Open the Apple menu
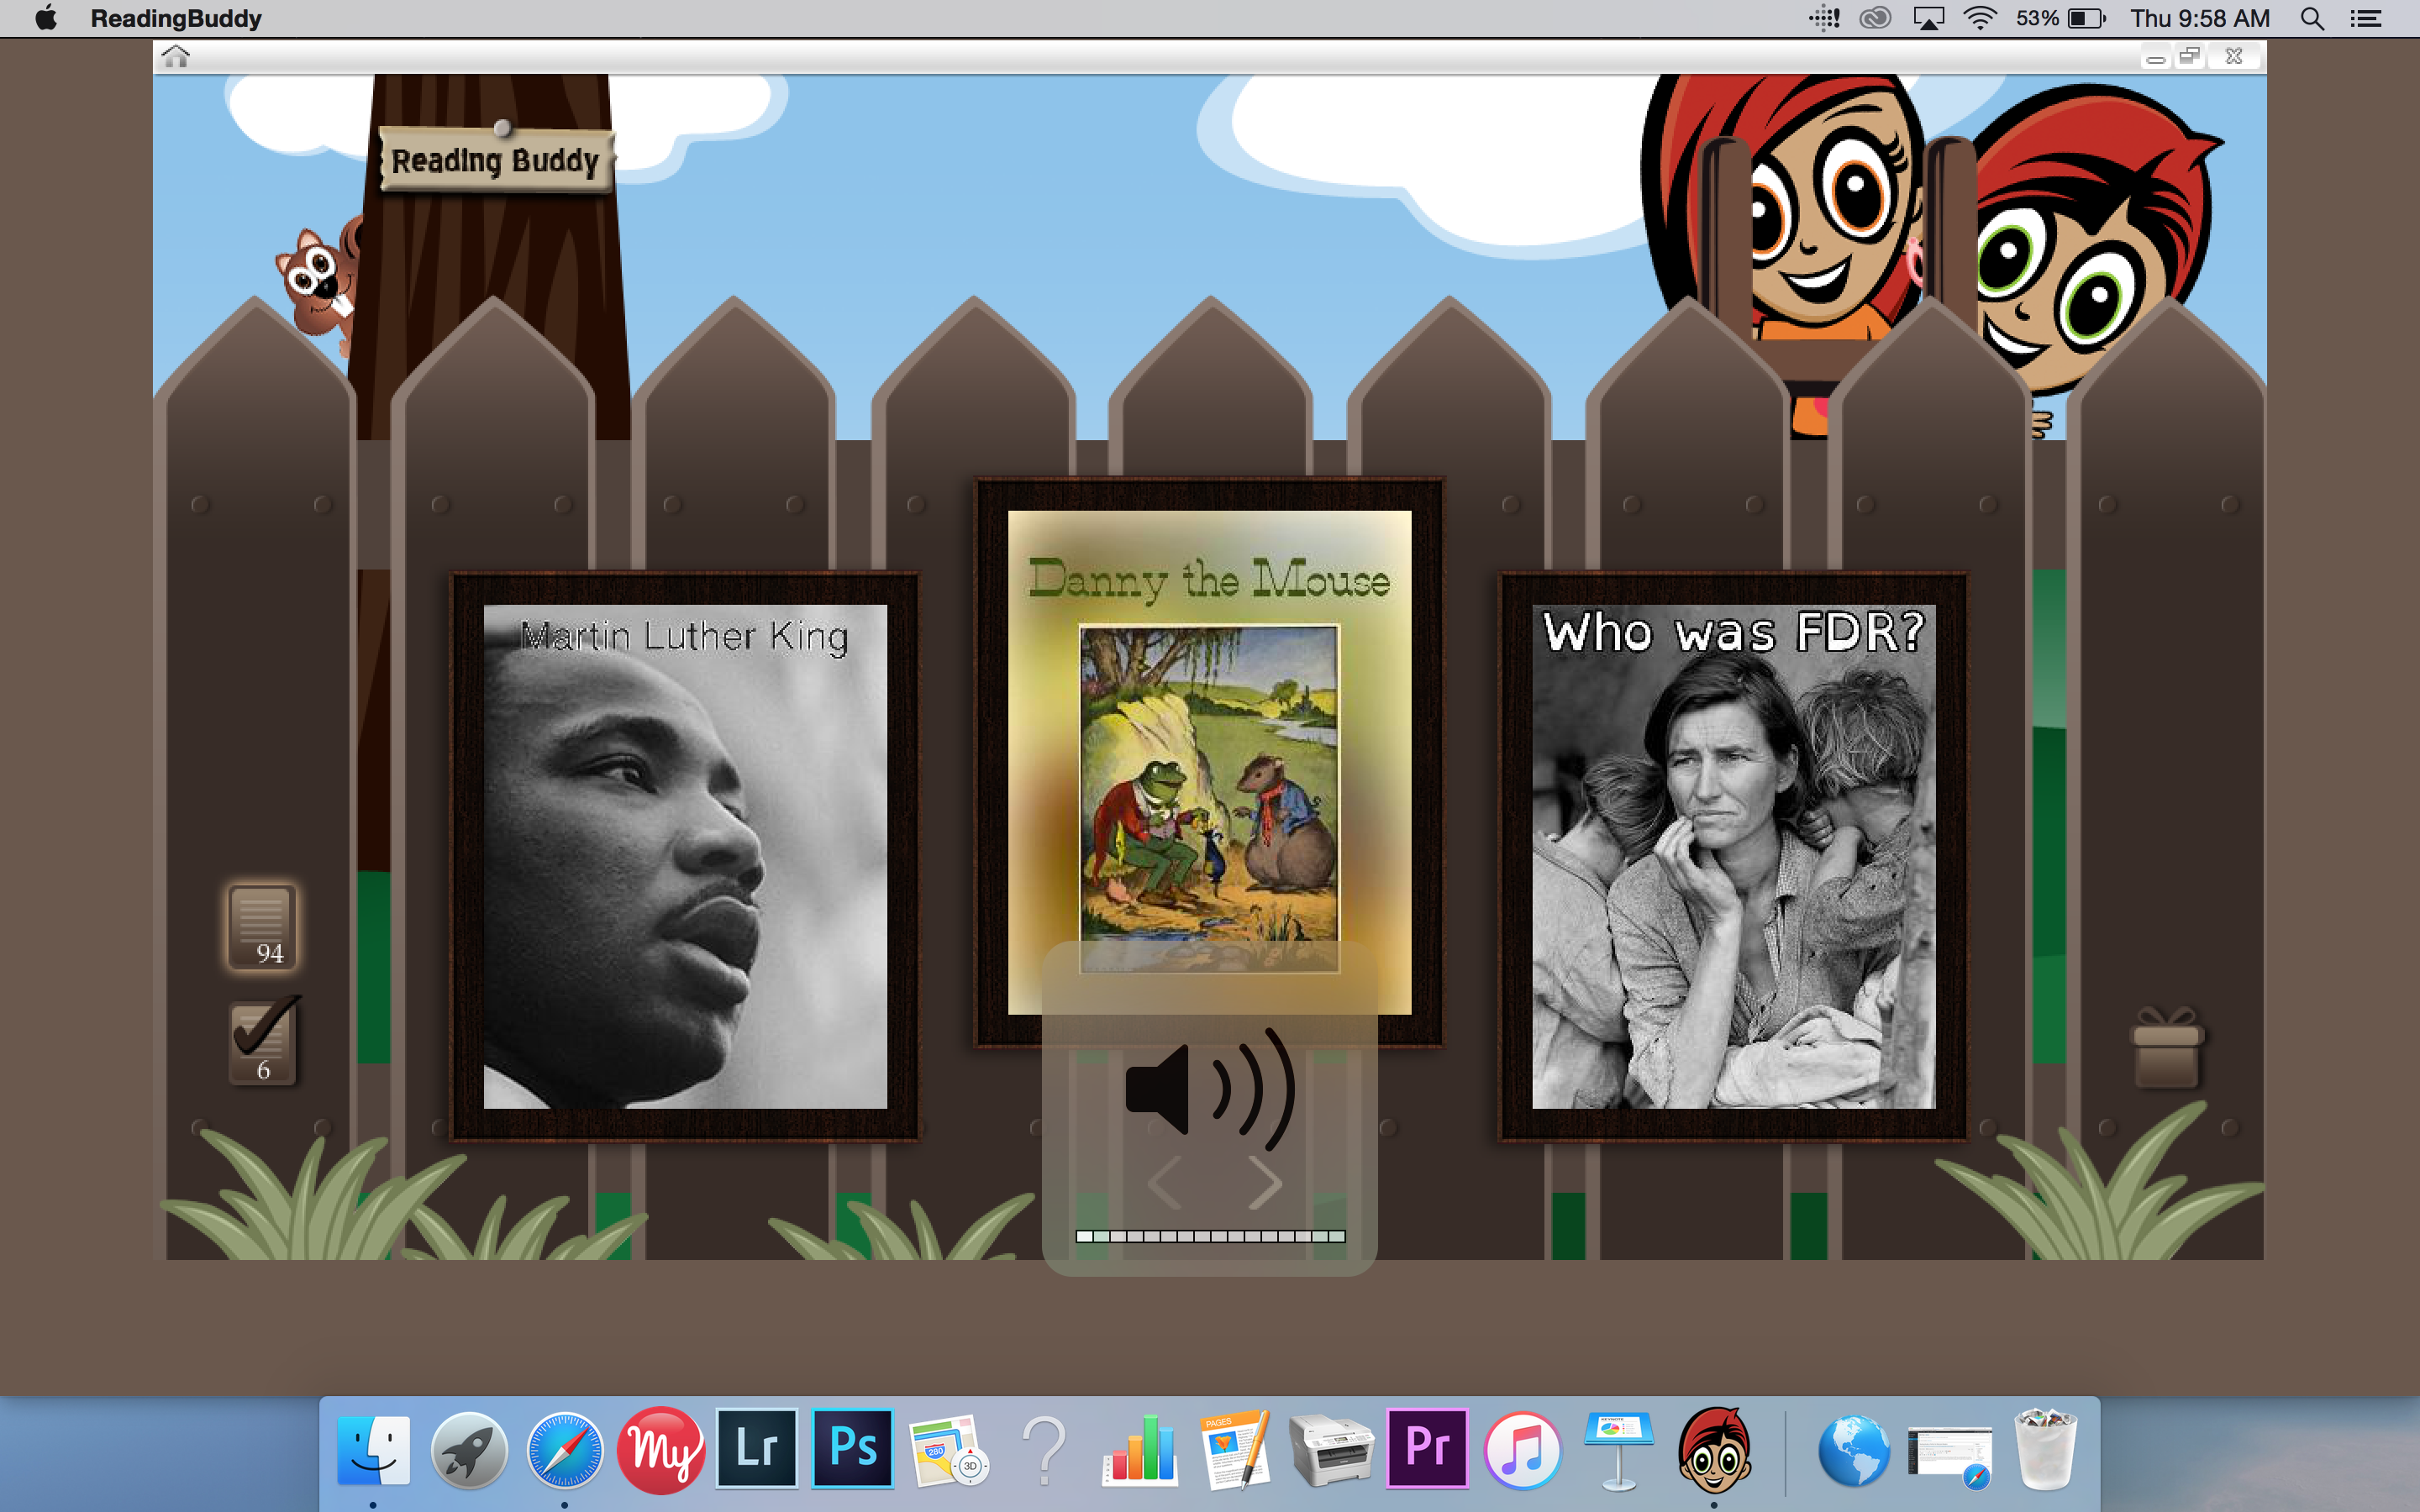Image resolution: width=2420 pixels, height=1512 pixels. pyautogui.click(x=46, y=18)
